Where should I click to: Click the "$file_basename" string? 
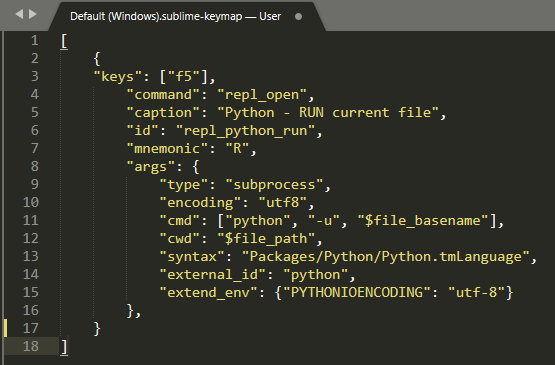tap(423, 221)
